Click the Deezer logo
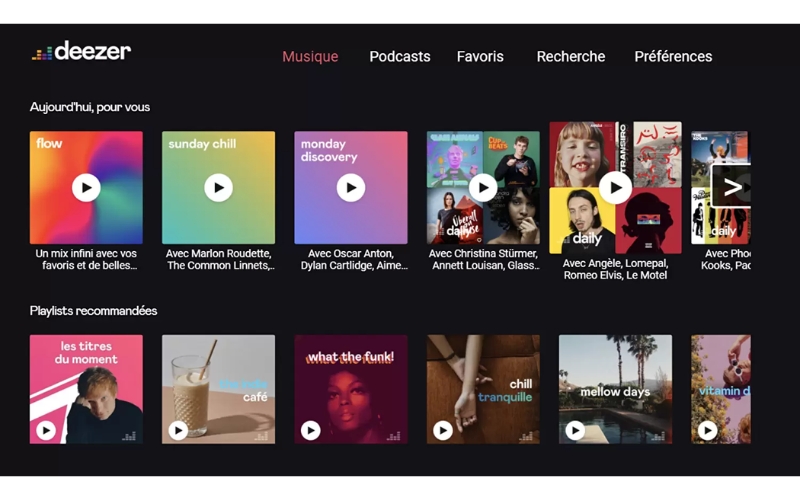 pos(81,51)
